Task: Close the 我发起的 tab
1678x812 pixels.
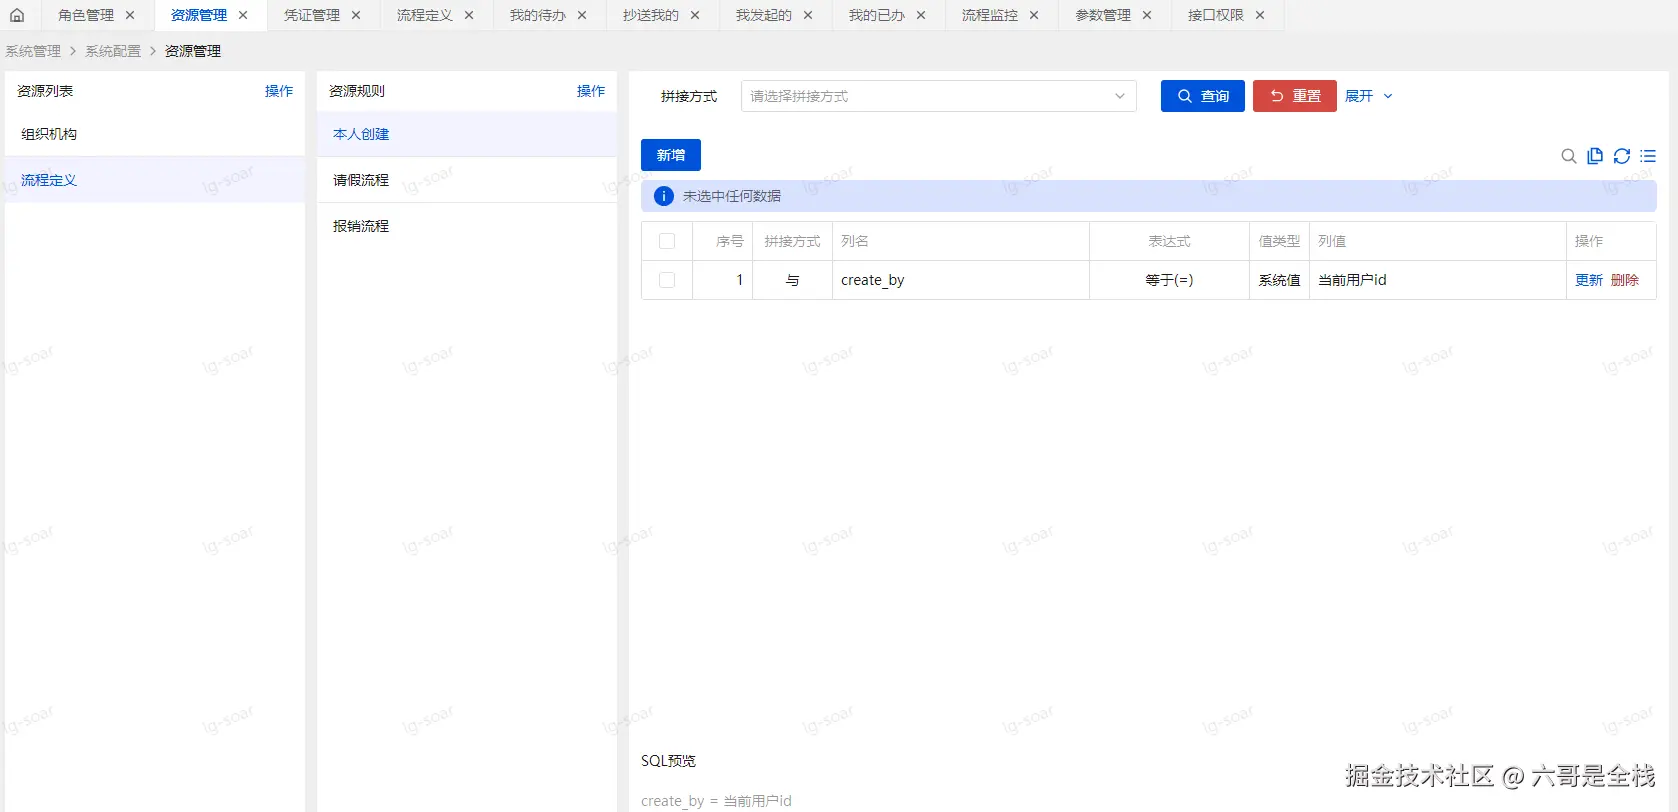Action: [808, 15]
